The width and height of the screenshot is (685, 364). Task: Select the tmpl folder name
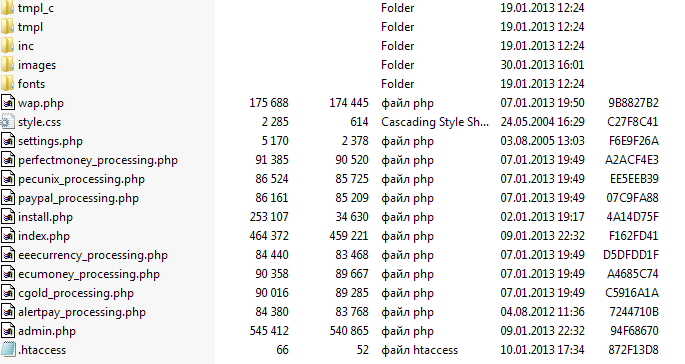[x=31, y=27]
